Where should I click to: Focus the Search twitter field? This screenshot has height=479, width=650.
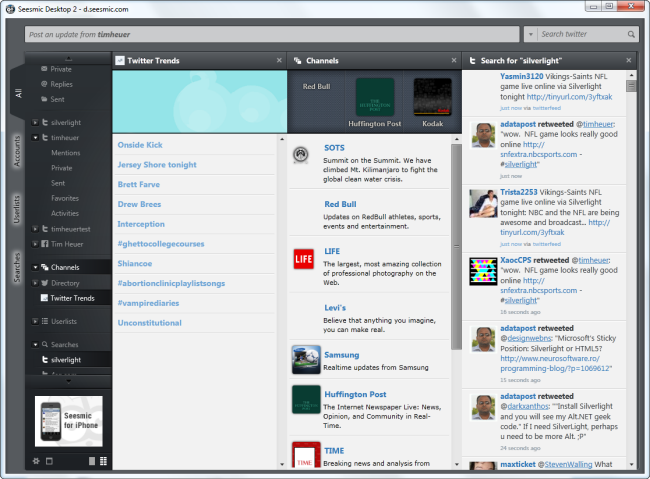coord(583,34)
